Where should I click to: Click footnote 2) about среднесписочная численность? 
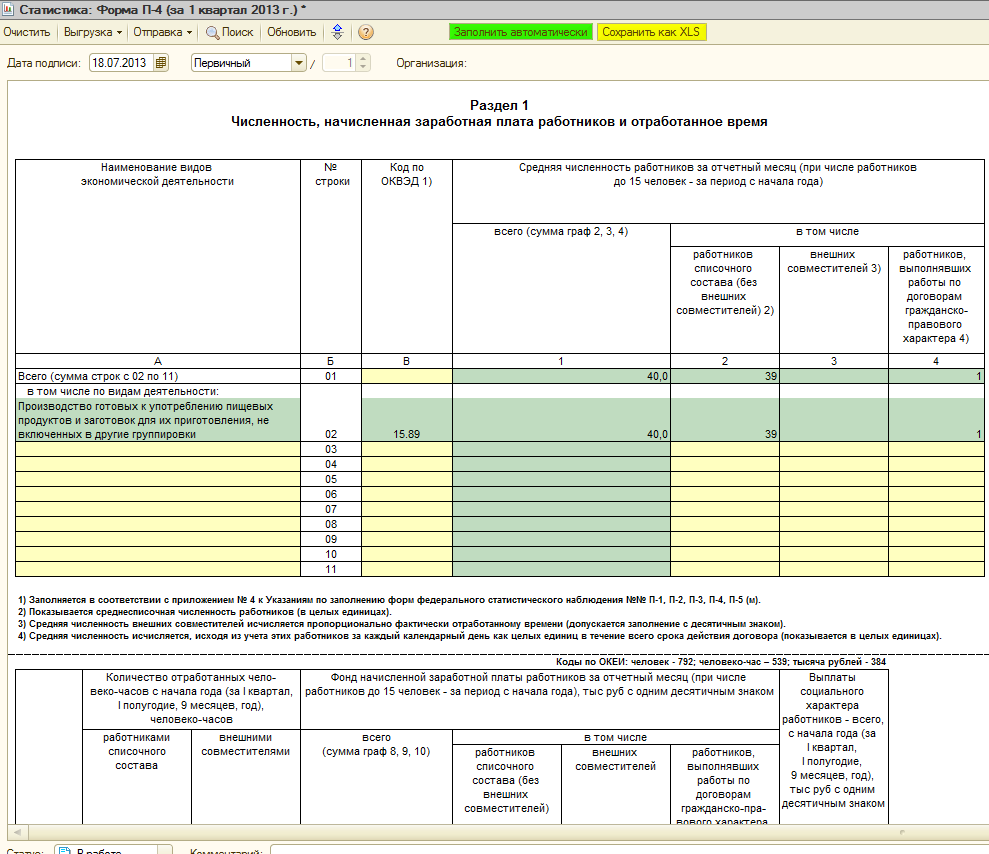coord(205,612)
